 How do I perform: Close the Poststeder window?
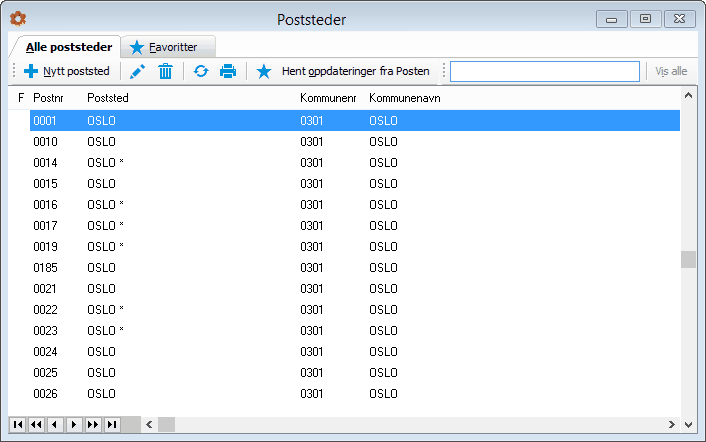(679, 19)
